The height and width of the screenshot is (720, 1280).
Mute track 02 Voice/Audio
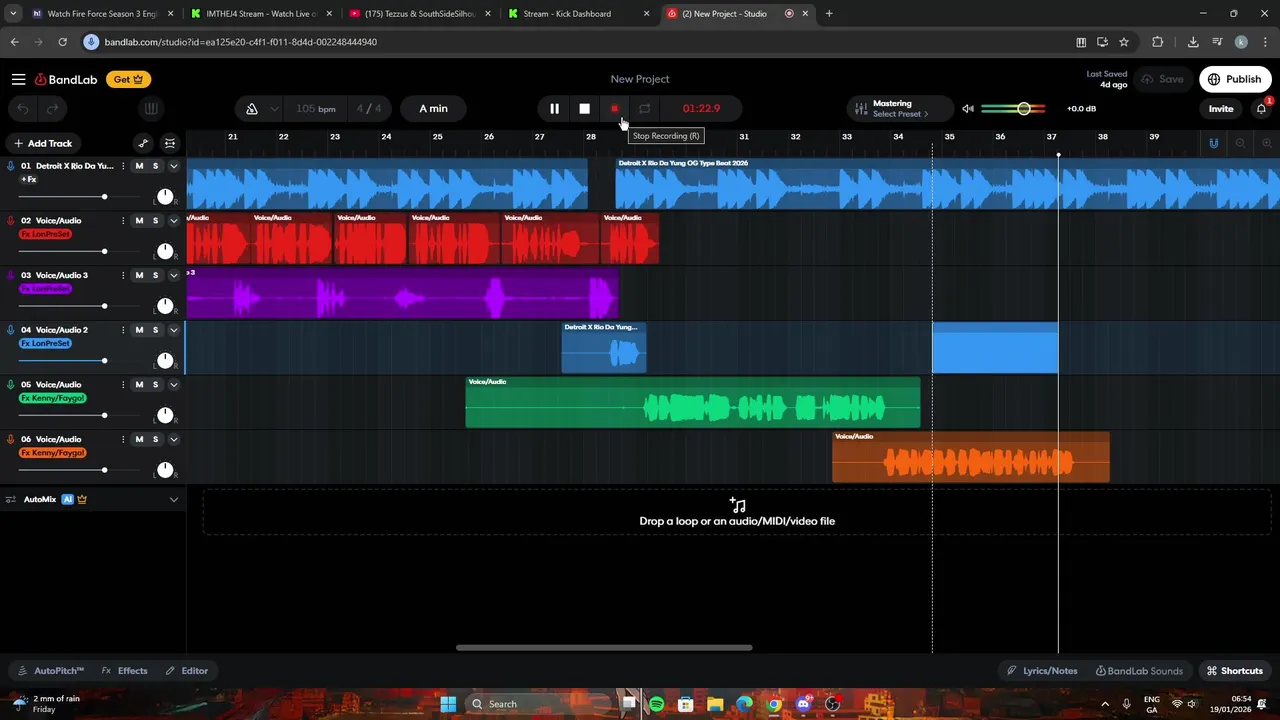coord(139,221)
